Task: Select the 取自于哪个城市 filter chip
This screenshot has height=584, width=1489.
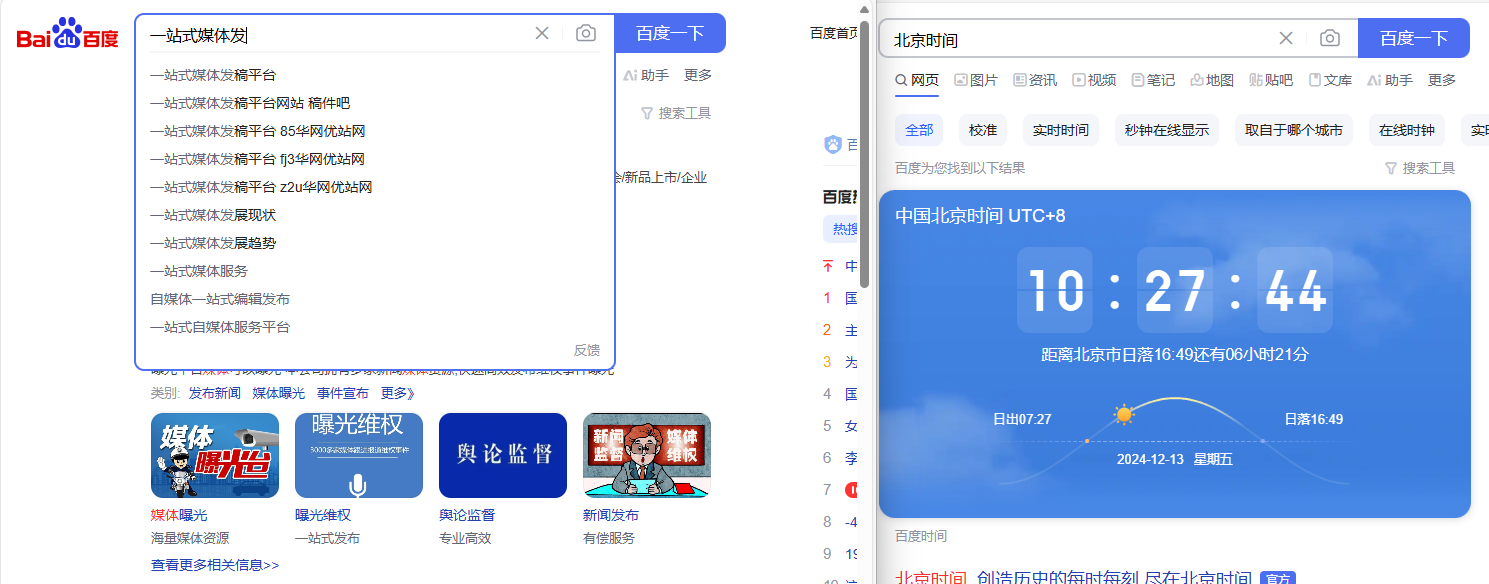Action: 1294,130
